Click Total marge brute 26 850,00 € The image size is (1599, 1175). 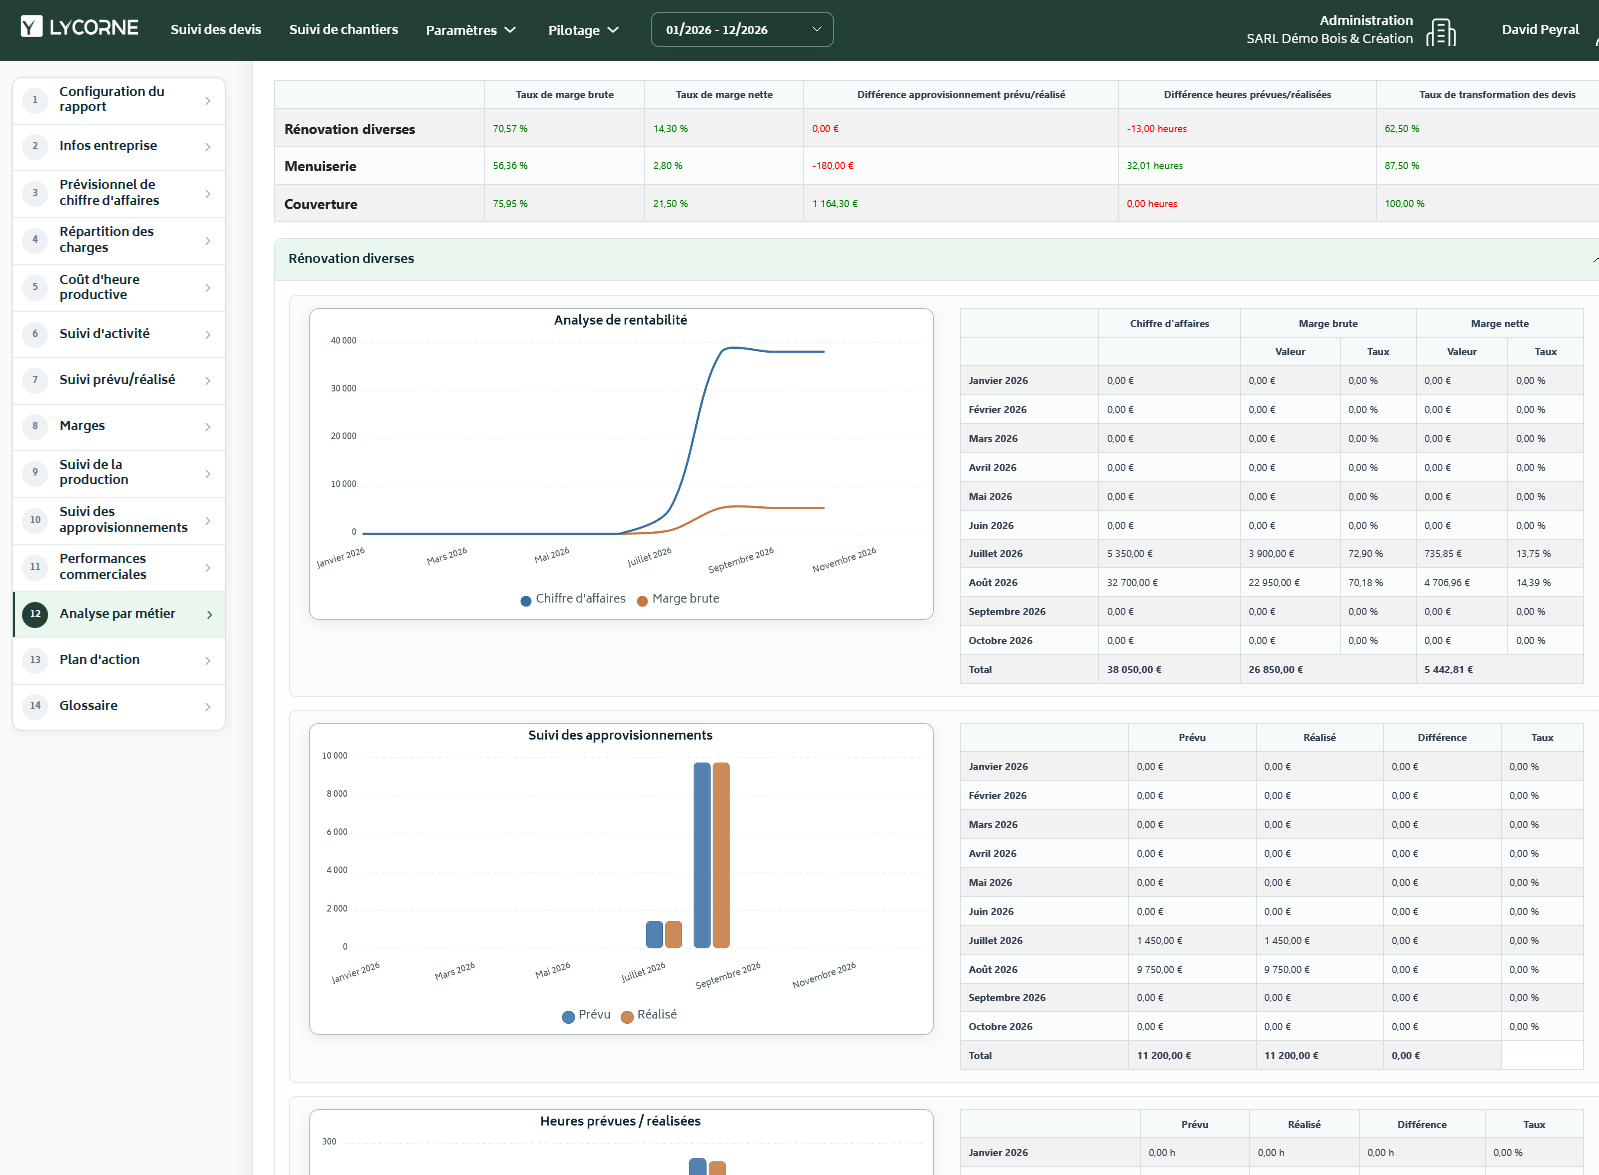1275,670
